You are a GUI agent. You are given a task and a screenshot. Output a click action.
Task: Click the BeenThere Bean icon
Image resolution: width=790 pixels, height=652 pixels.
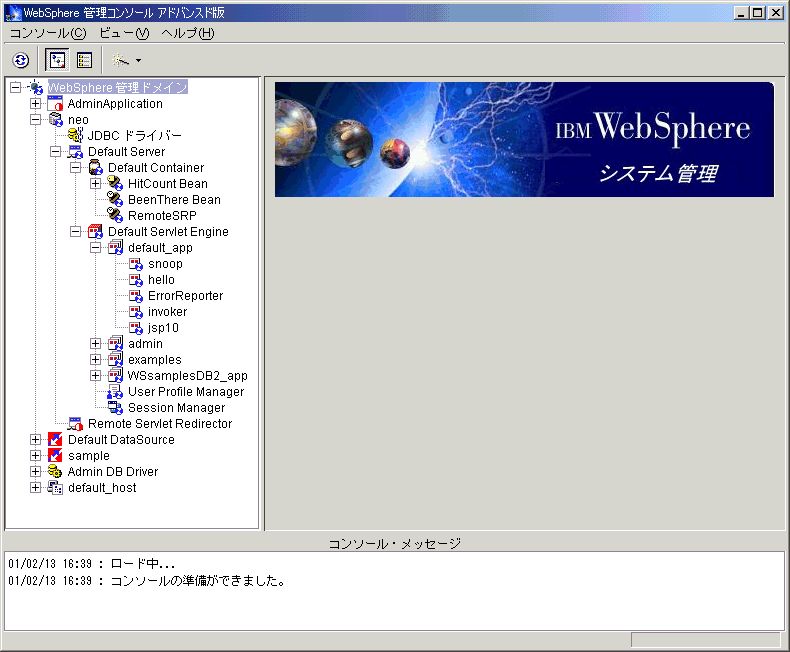pyautogui.click(x=115, y=200)
